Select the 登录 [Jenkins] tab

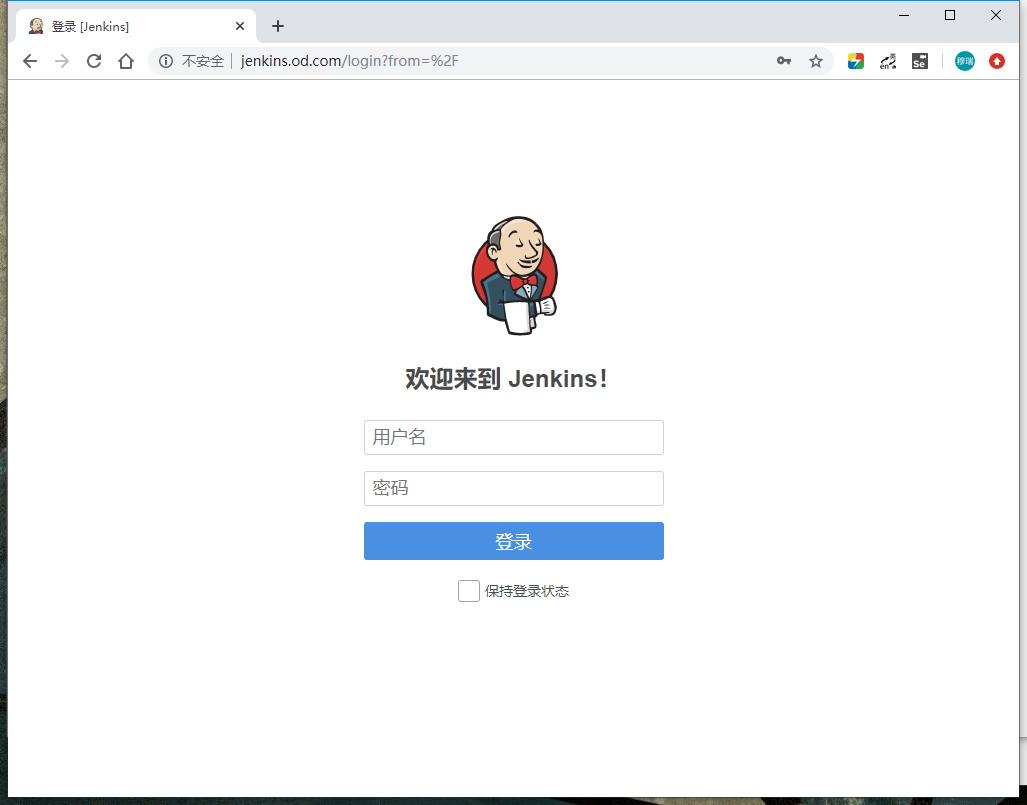136,26
